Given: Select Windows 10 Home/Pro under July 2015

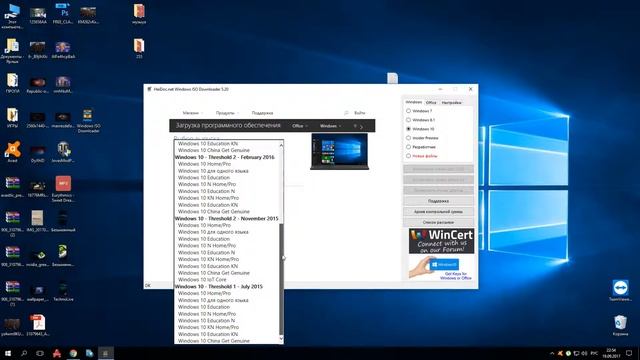Looking at the screenshot, I should pyautogui.click(x=204, y=293).
